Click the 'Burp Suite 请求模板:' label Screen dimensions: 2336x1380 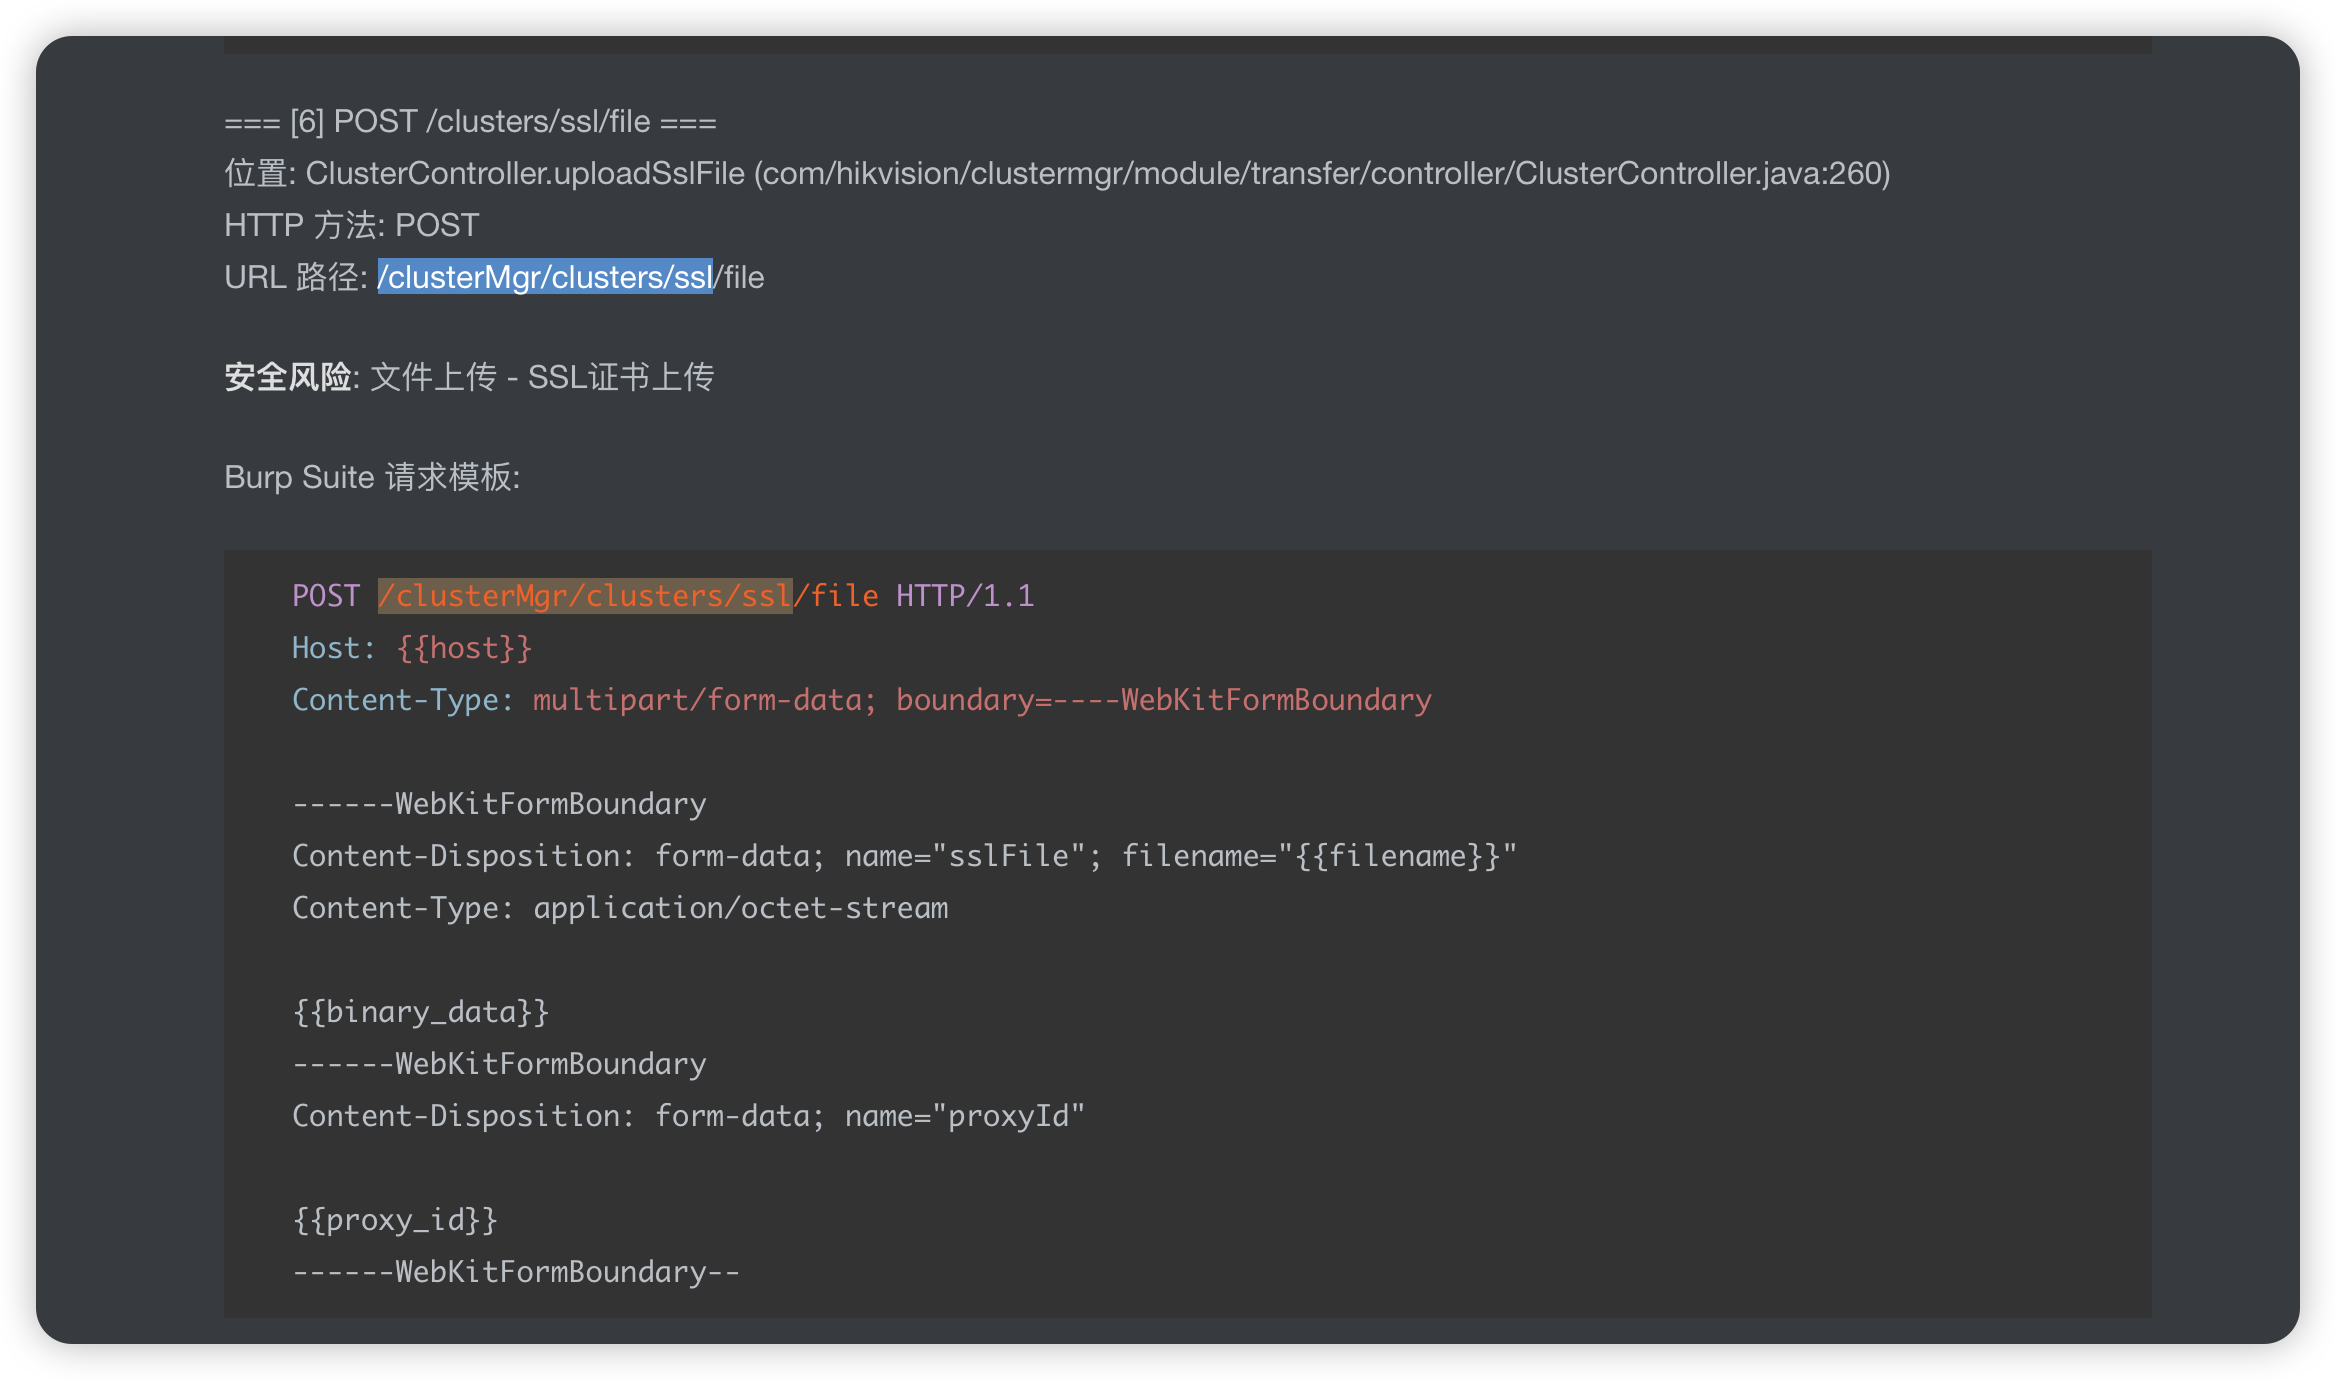coord(372,478)
